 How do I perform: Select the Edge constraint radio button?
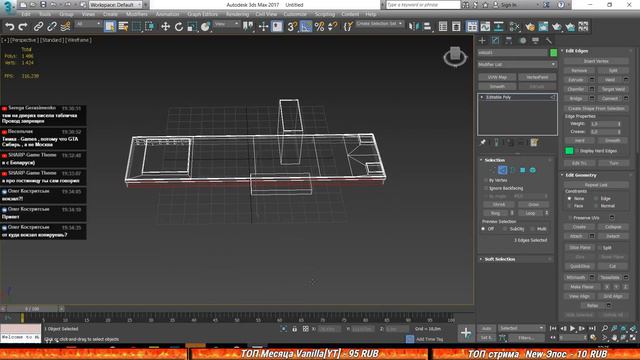pos(596,198)
